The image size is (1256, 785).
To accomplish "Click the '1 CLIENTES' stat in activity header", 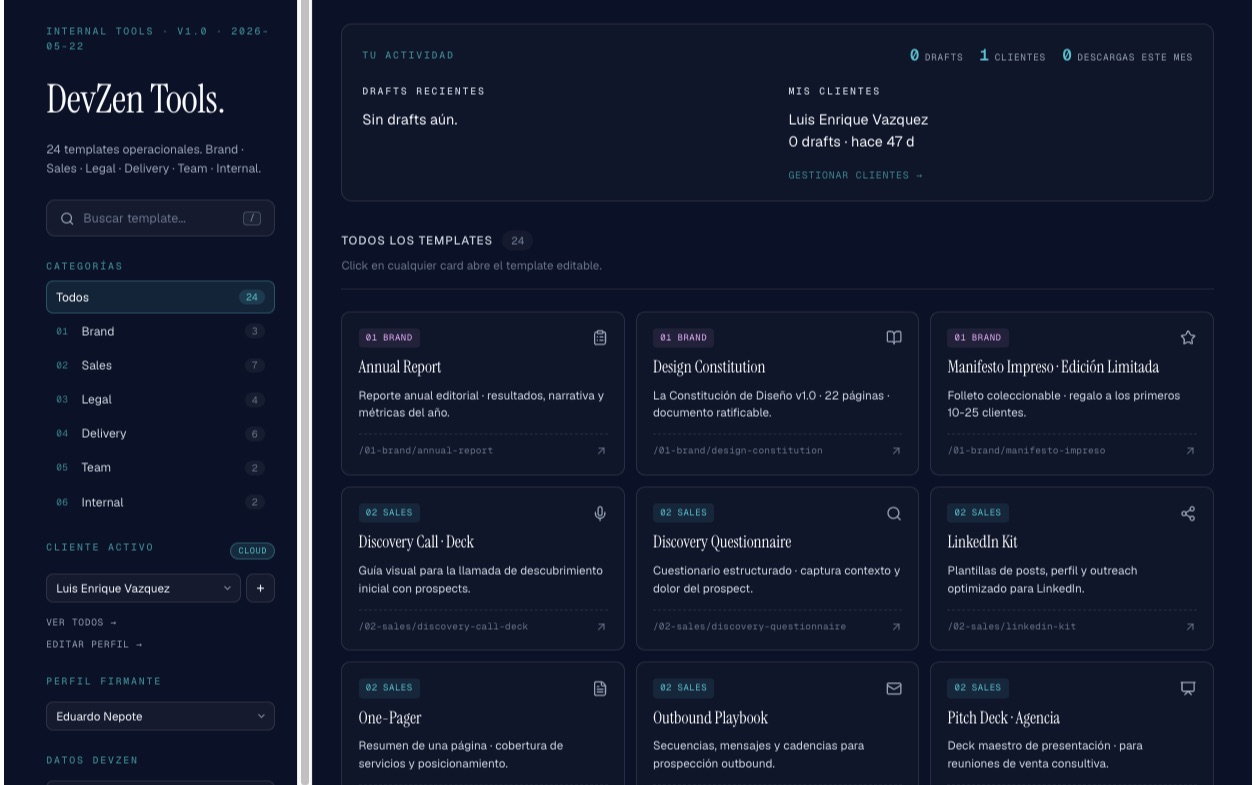I will [1012, 56].
